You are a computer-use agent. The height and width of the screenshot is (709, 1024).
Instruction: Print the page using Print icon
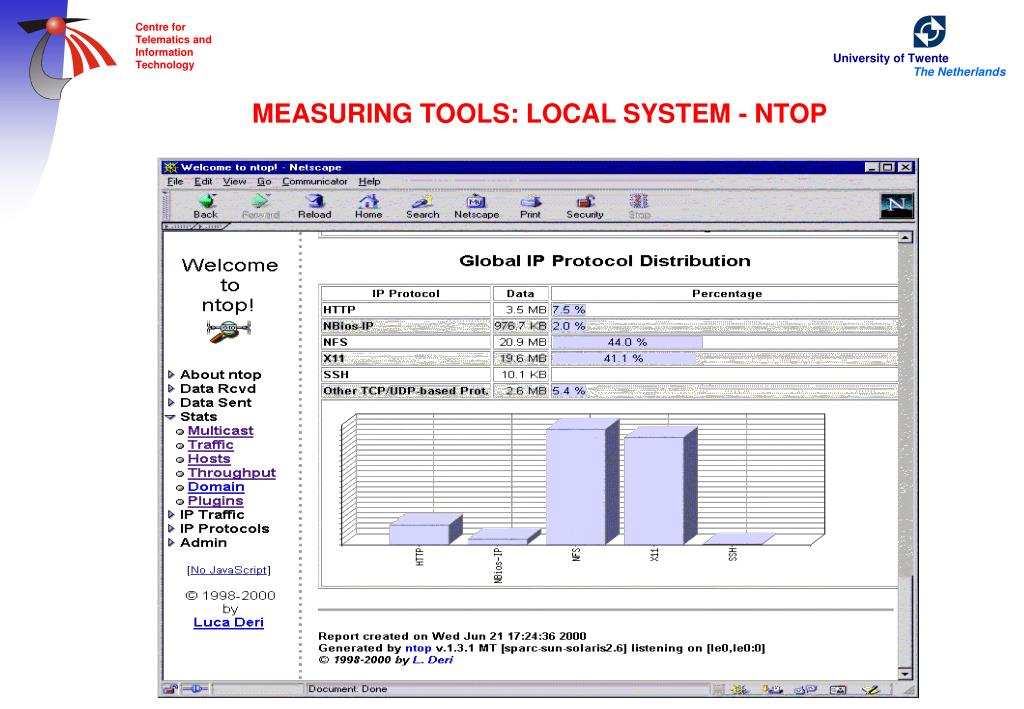pyautogui.click(x=530, y=206)
